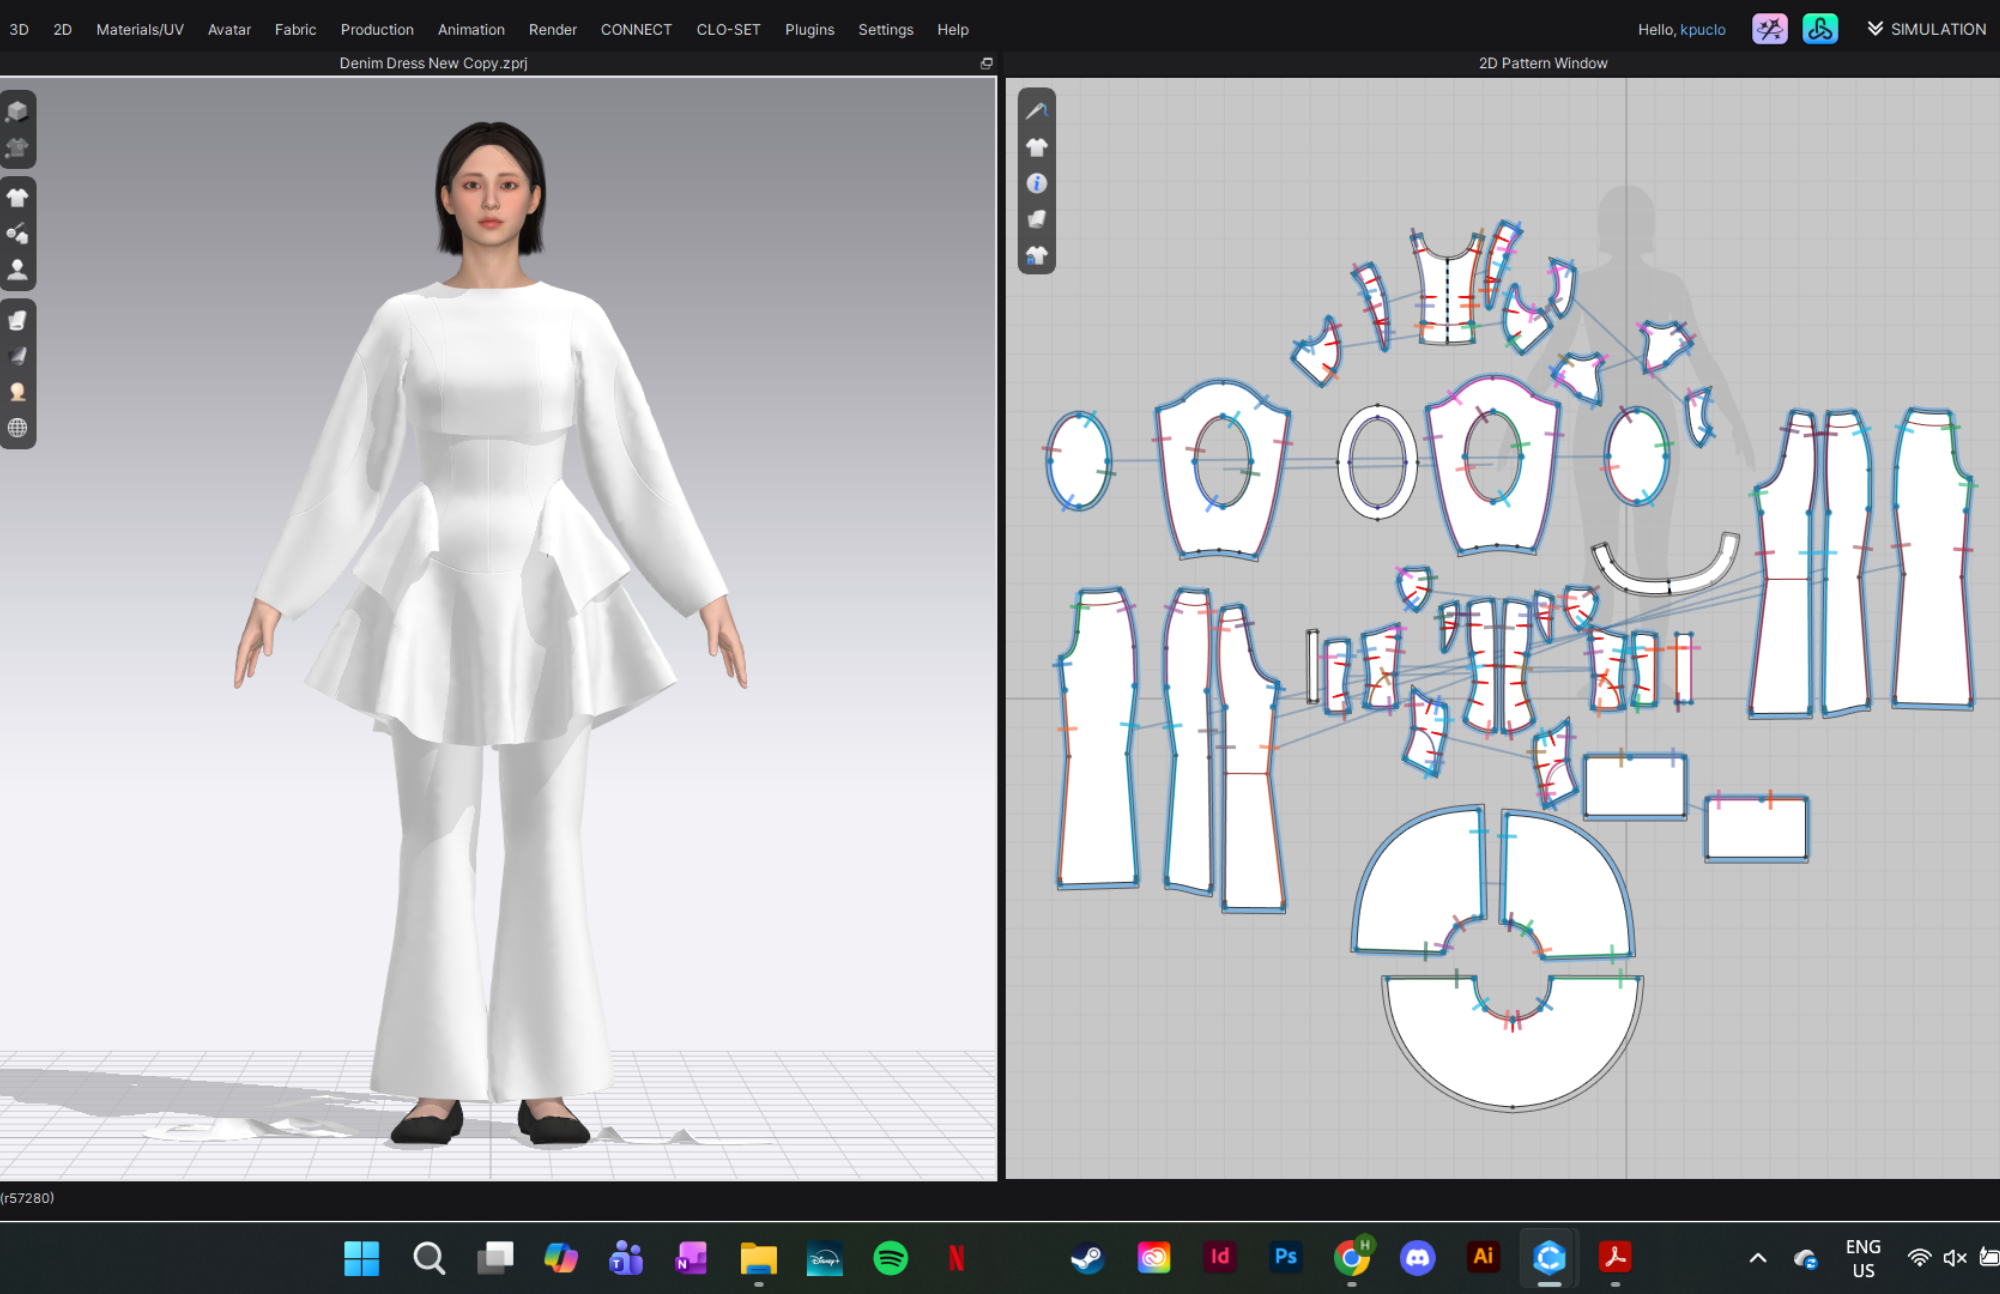Toggle fabric texture surface icon in 2D toolbar
This screenshot has width=2000, height=1294.
pyautogui.click(x=1037, y=219)
